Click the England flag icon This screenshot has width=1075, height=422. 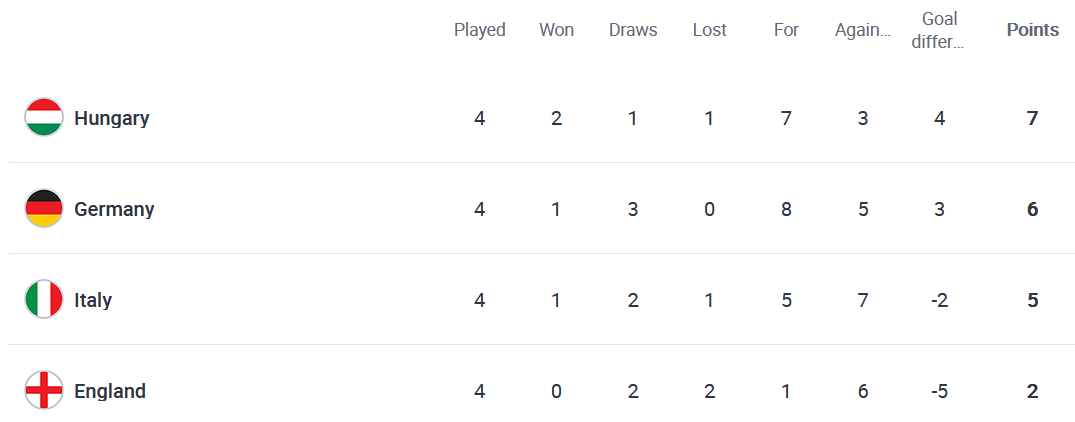point(44,391)
